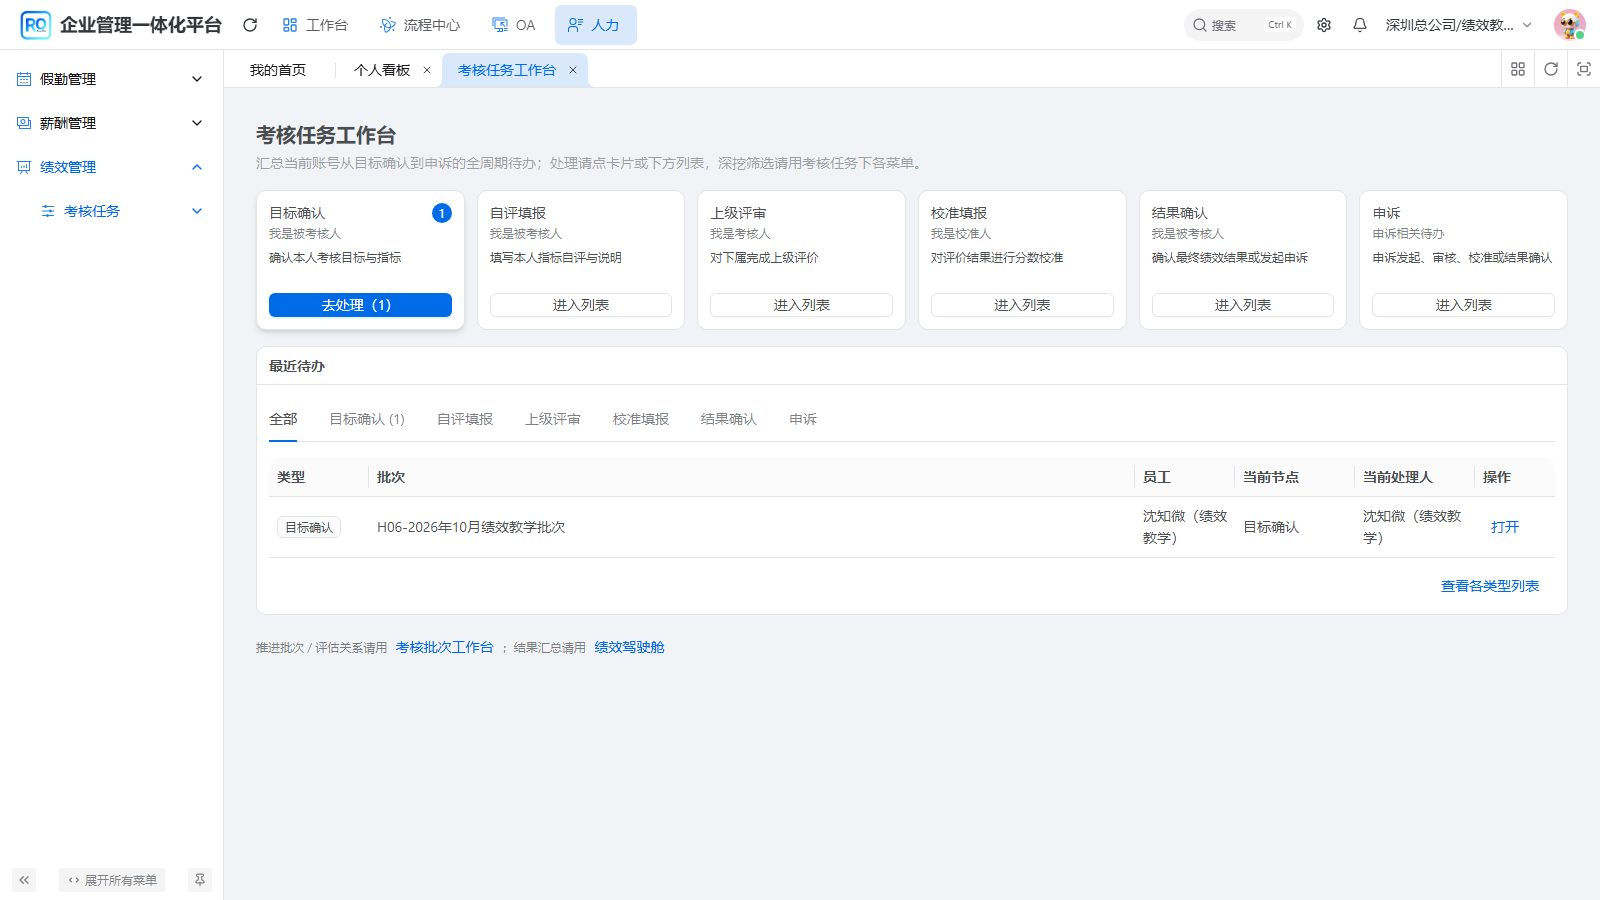Expand 薪酬管理 menu
The width and height of the screenshot is (1600, 900).
pyautogui.click(x=111, y=123)
